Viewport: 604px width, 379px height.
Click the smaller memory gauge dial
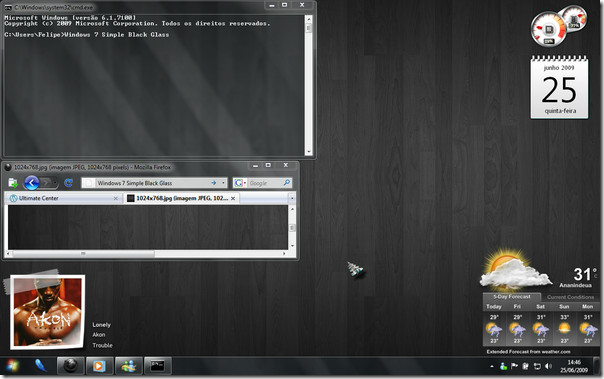point(574,18)
